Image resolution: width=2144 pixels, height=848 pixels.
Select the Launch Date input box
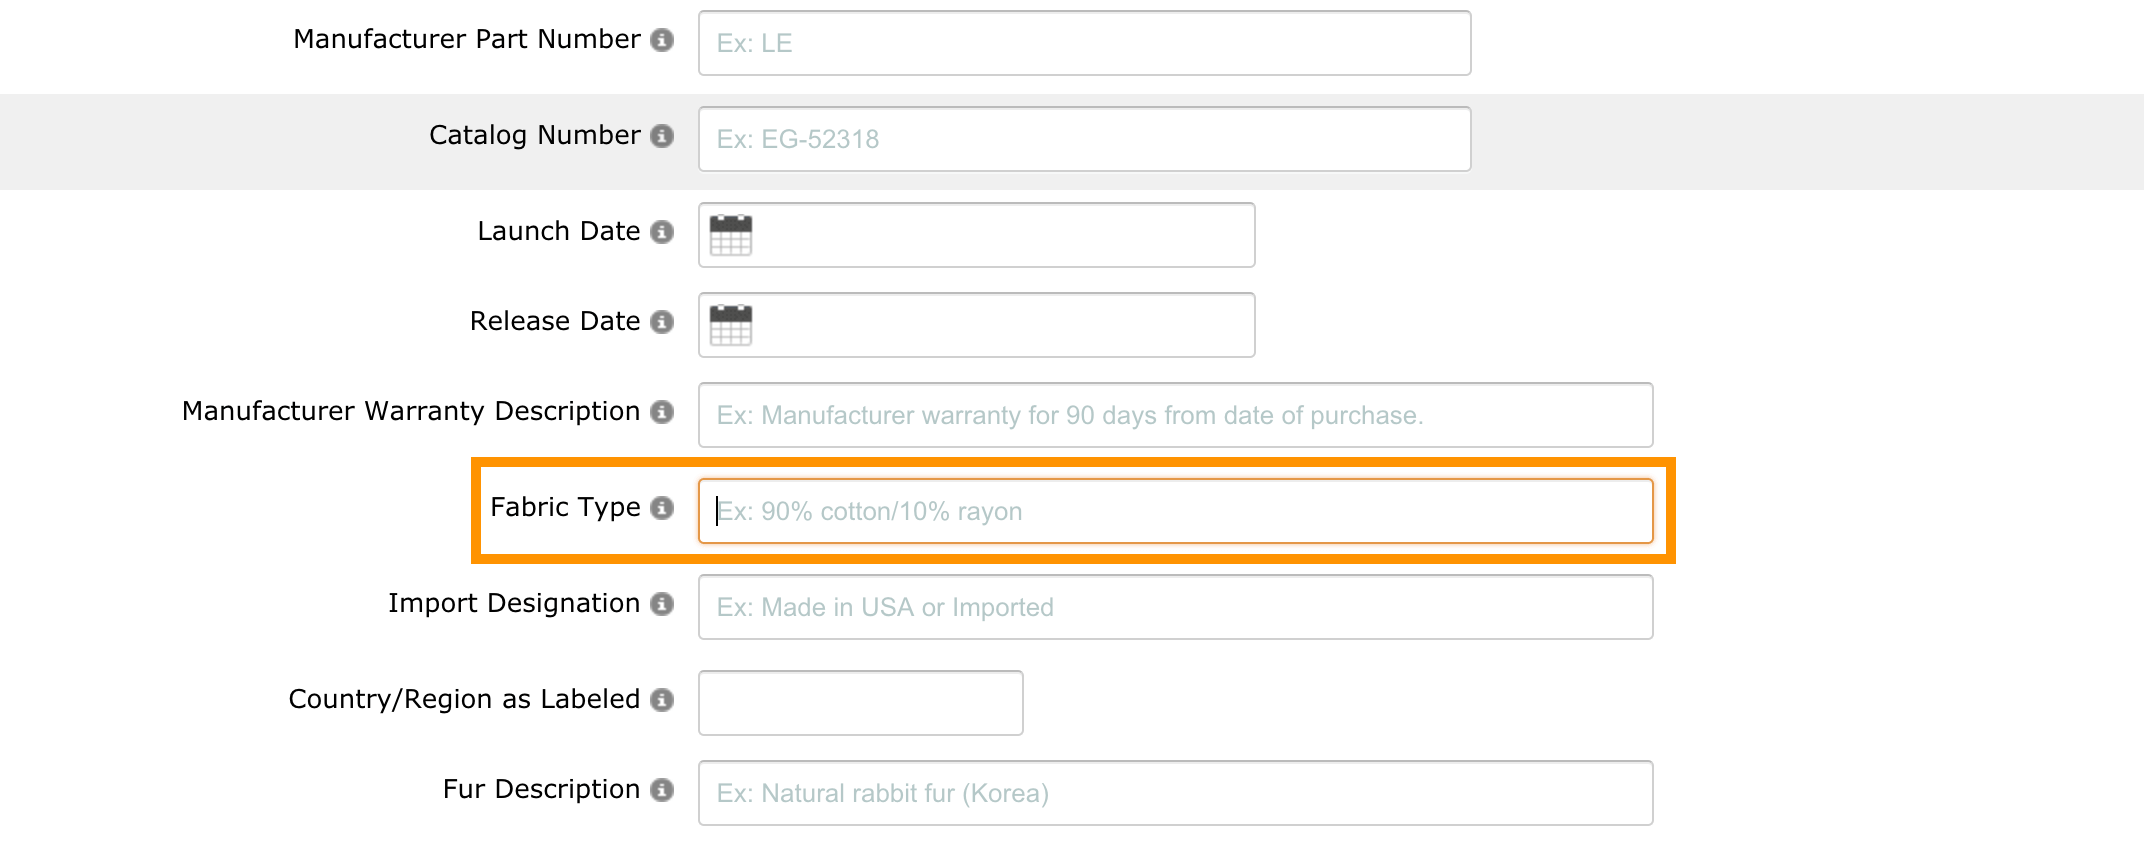(x=1000, y=235)
